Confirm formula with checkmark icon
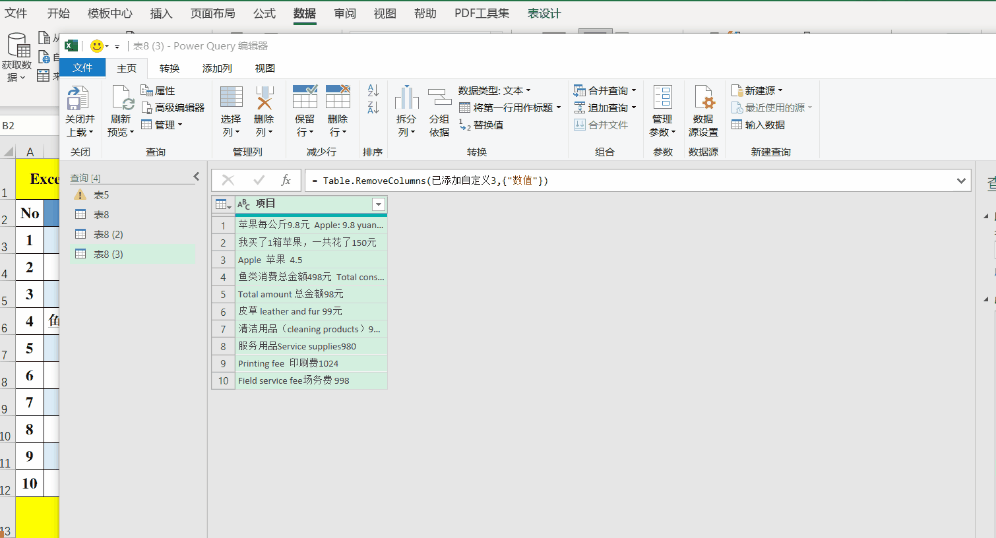The height and width of the screenshot is (538, 996). 259,180
